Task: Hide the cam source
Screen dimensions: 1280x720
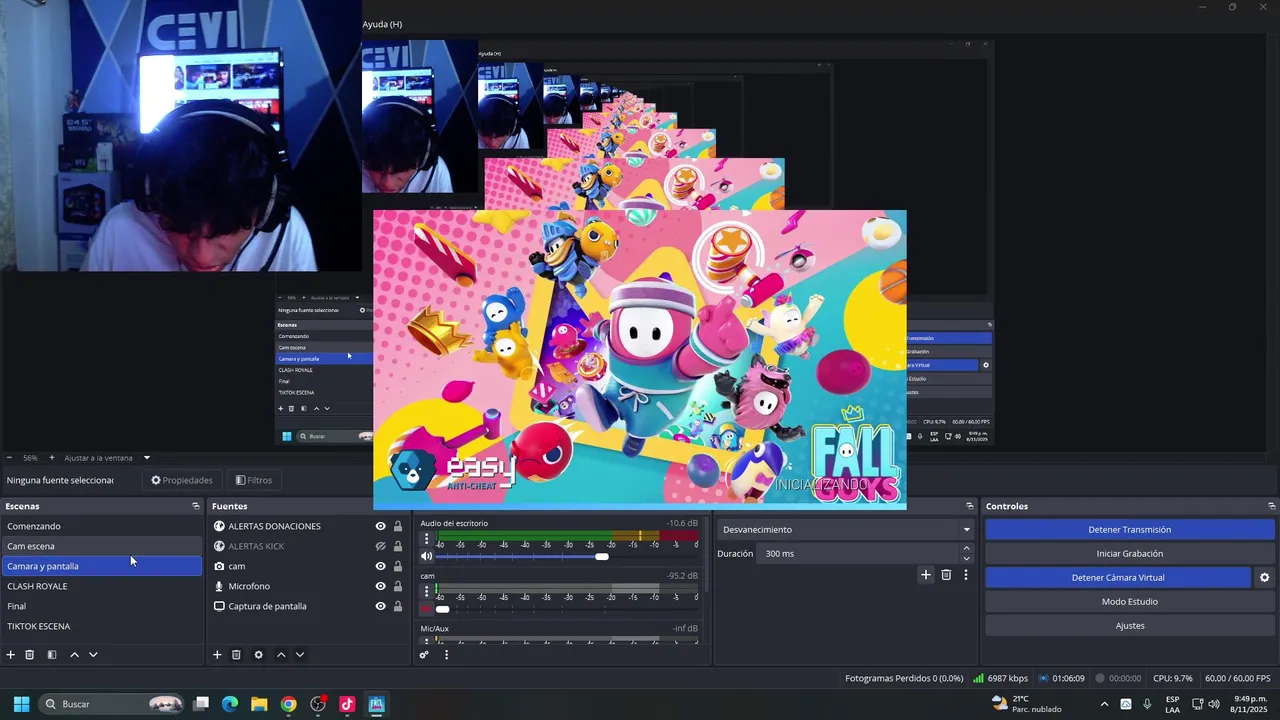Action: (380, 566)
